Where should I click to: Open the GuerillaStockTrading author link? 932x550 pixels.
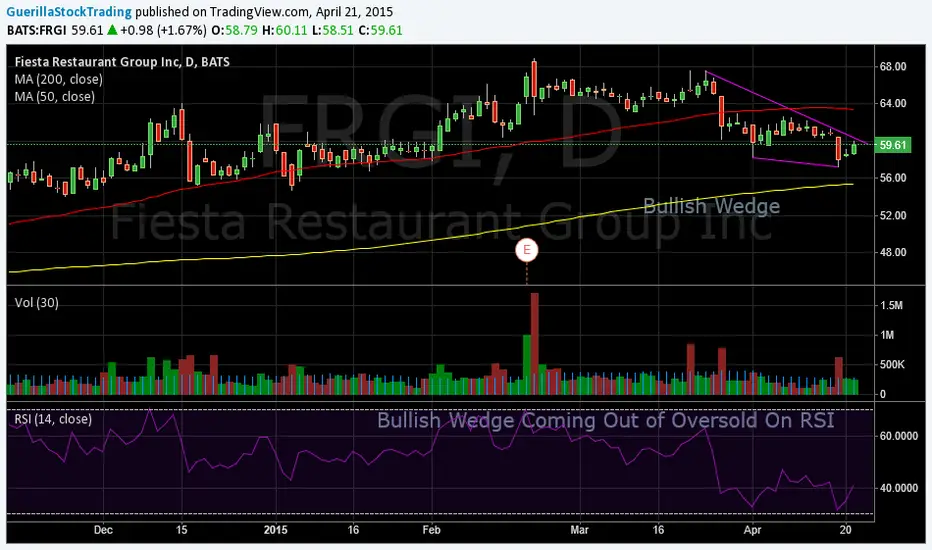tap(69, 12)
